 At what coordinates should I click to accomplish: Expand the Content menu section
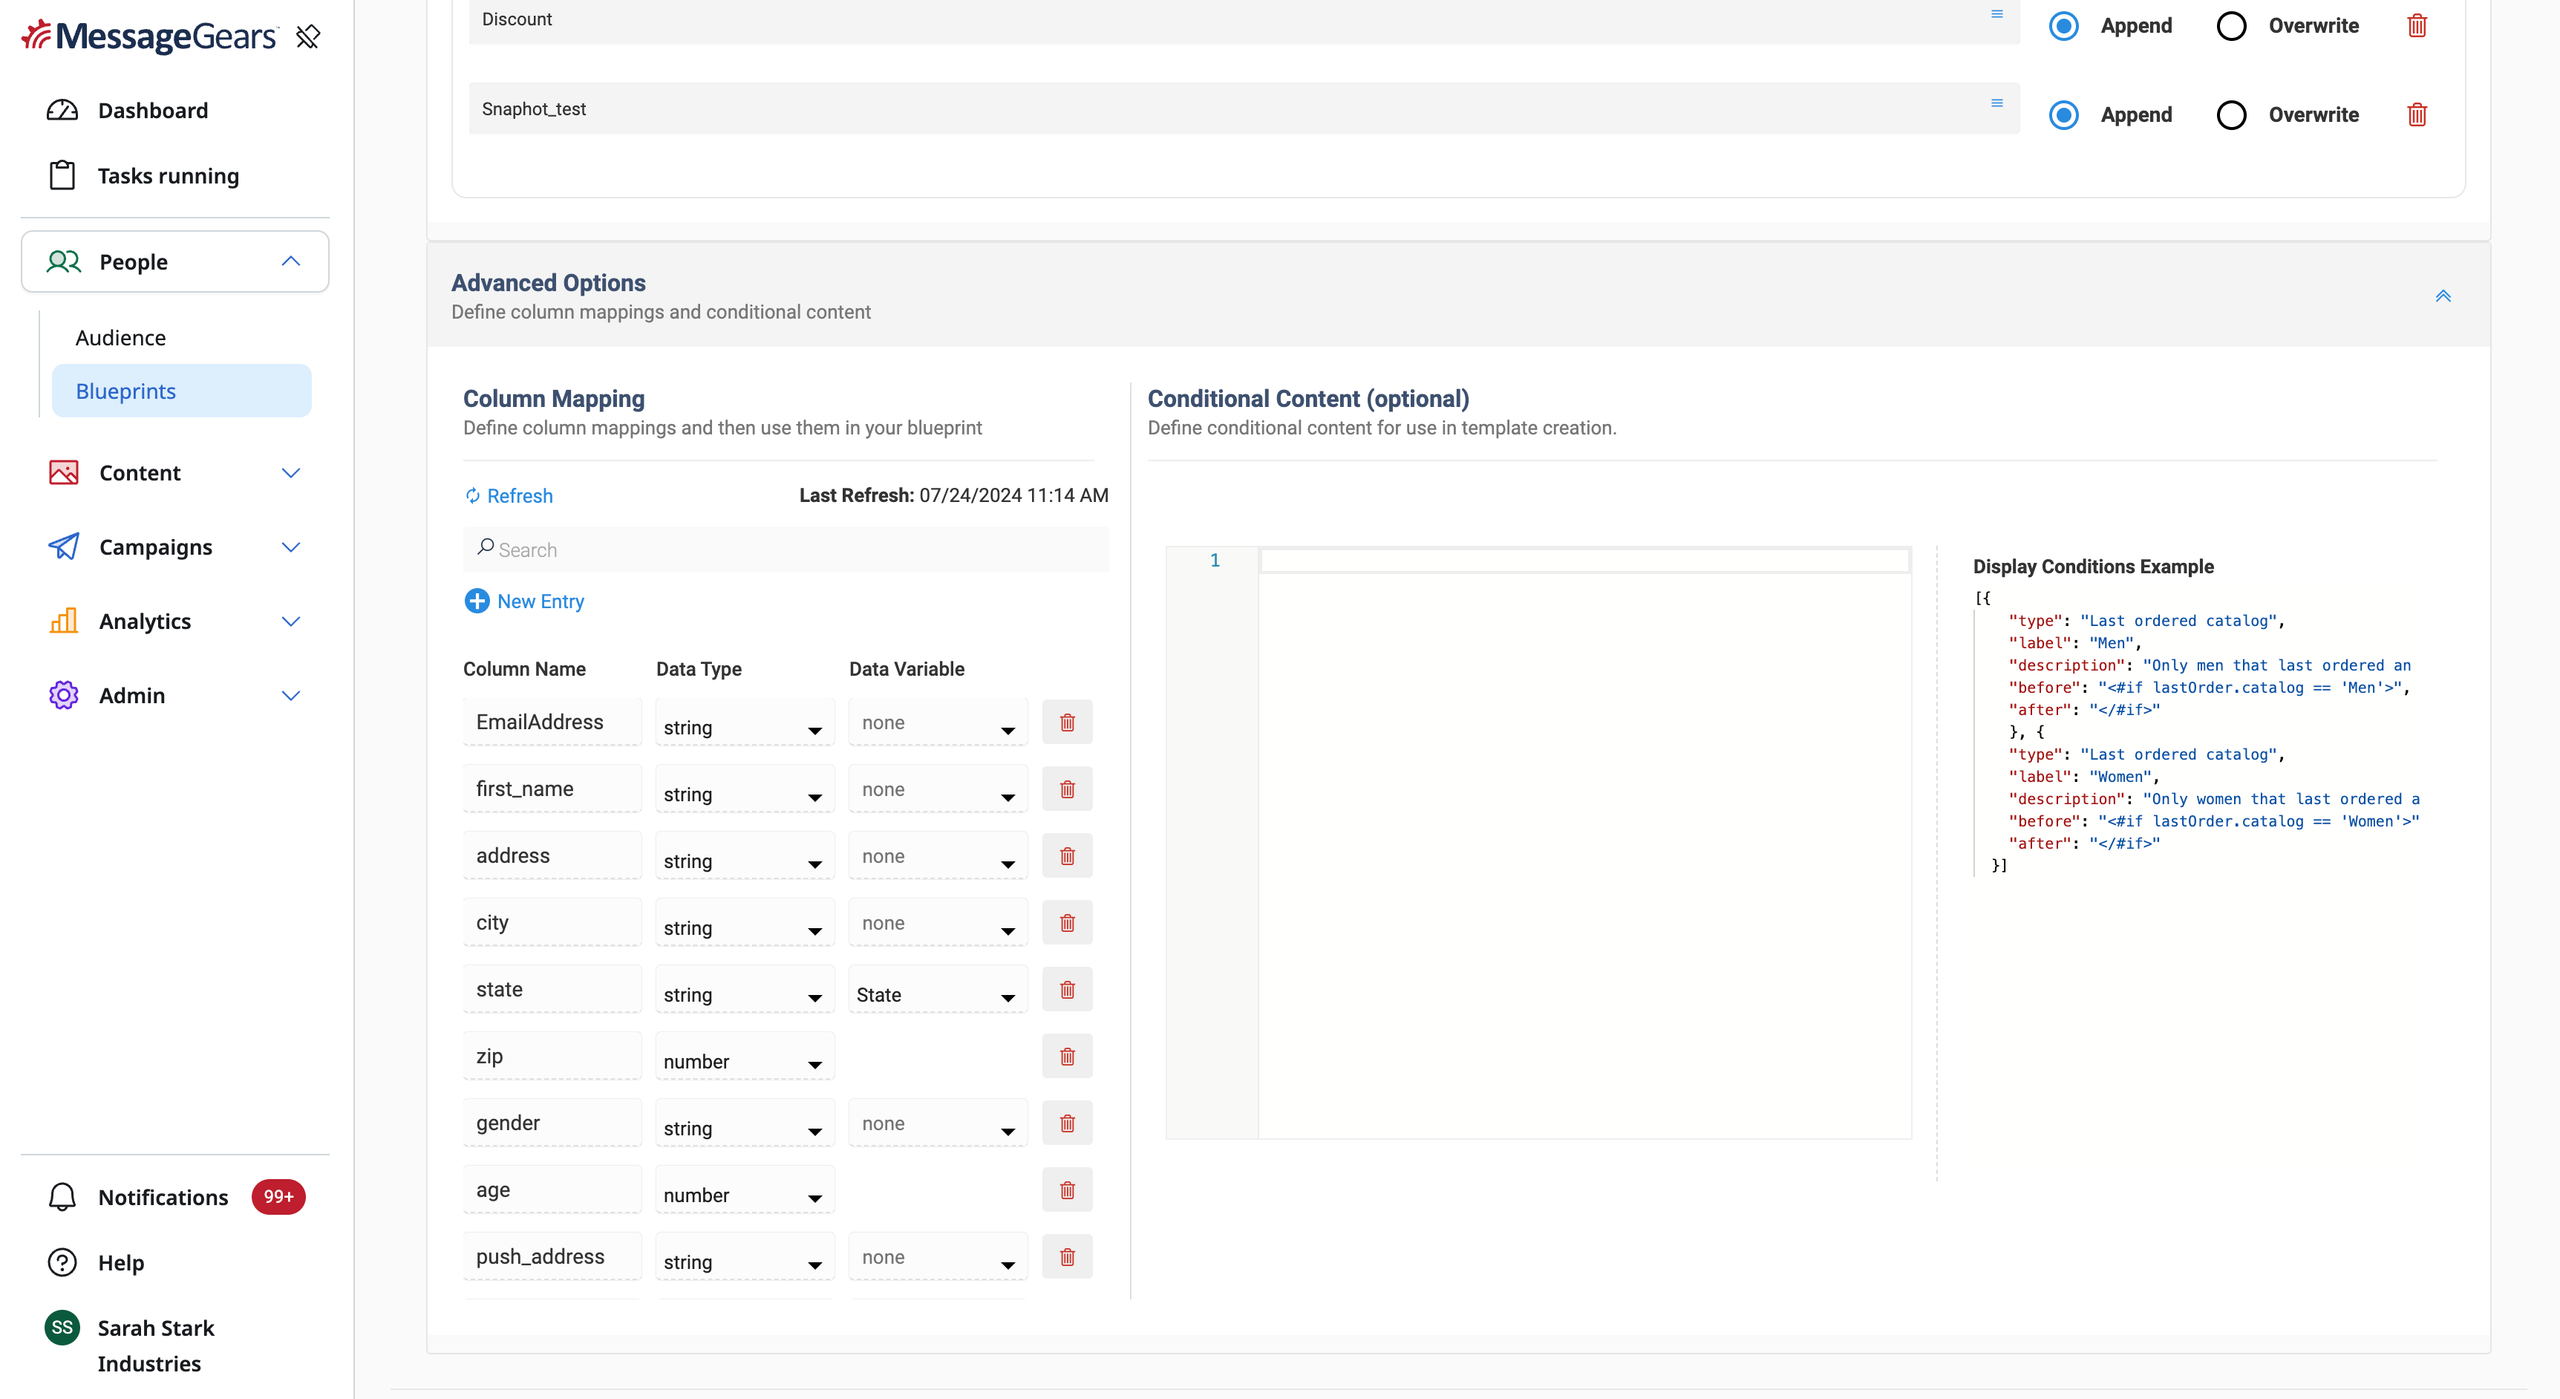(x=290, y=472)
